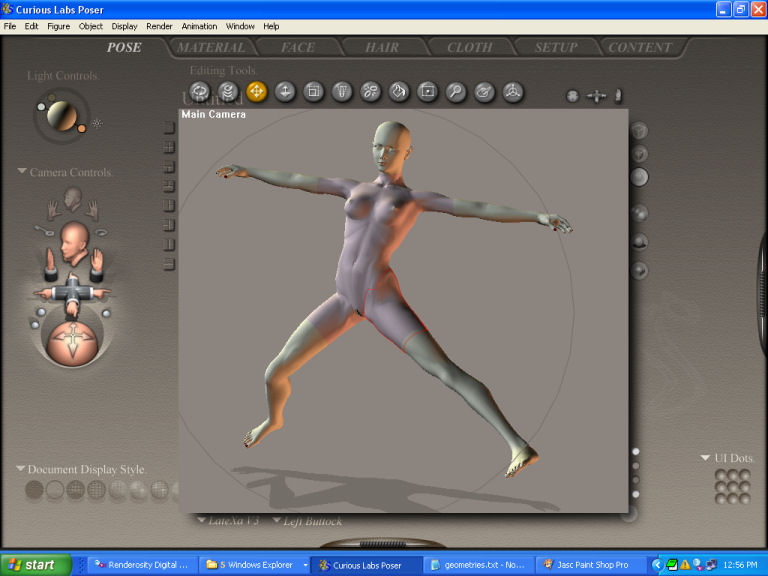Image resolution: width=768 pixels, height=576 pixels.
Task: Select the Scale editing tool
Action: [x=313, y=92]
